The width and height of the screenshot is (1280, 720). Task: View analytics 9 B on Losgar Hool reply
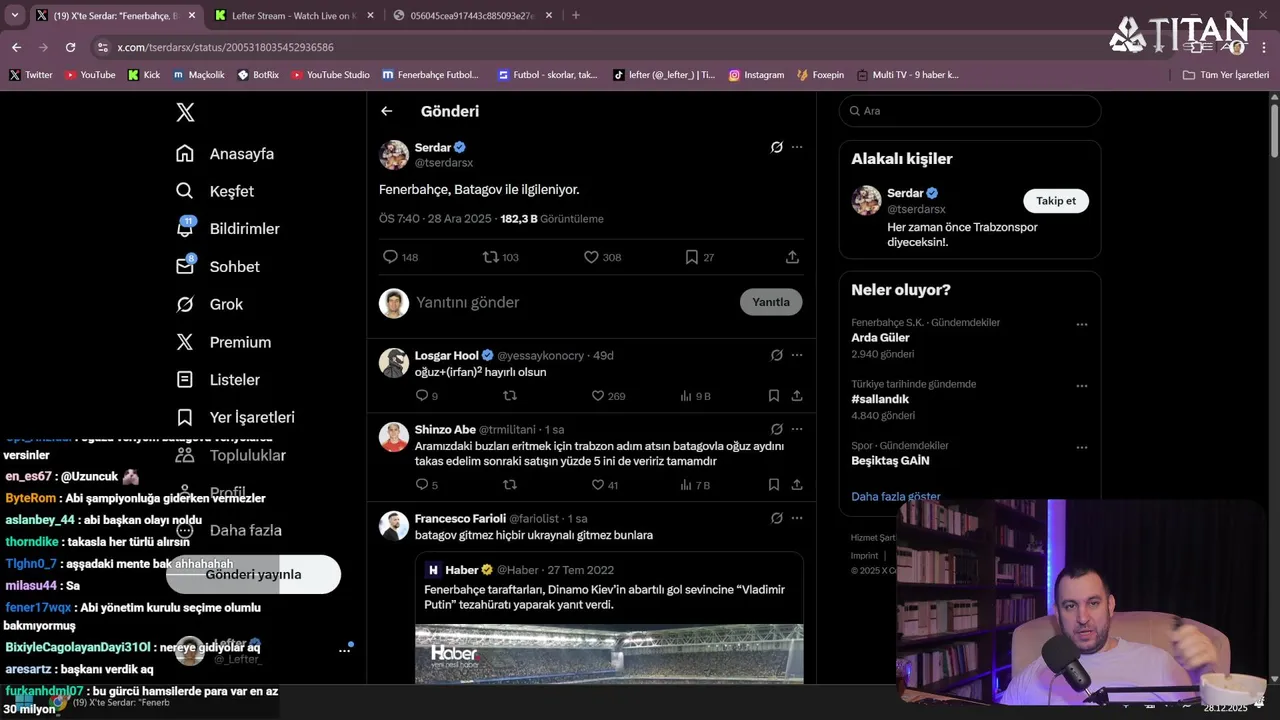click(x=695, y=396)
